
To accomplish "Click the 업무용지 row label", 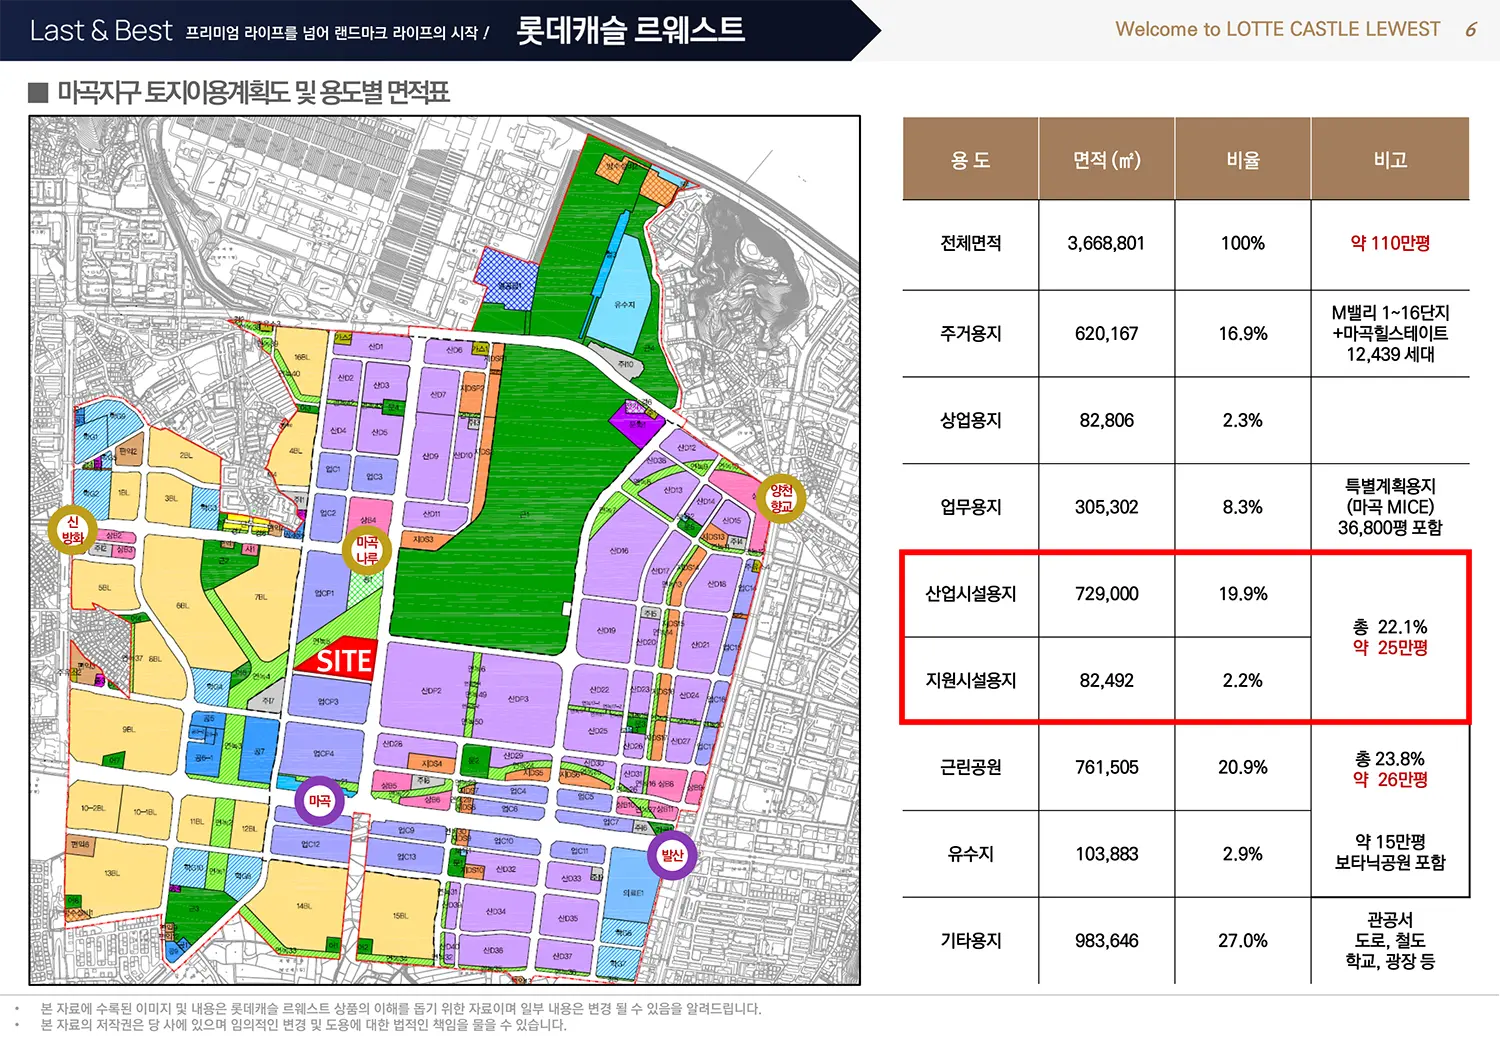I will [970, 507].
